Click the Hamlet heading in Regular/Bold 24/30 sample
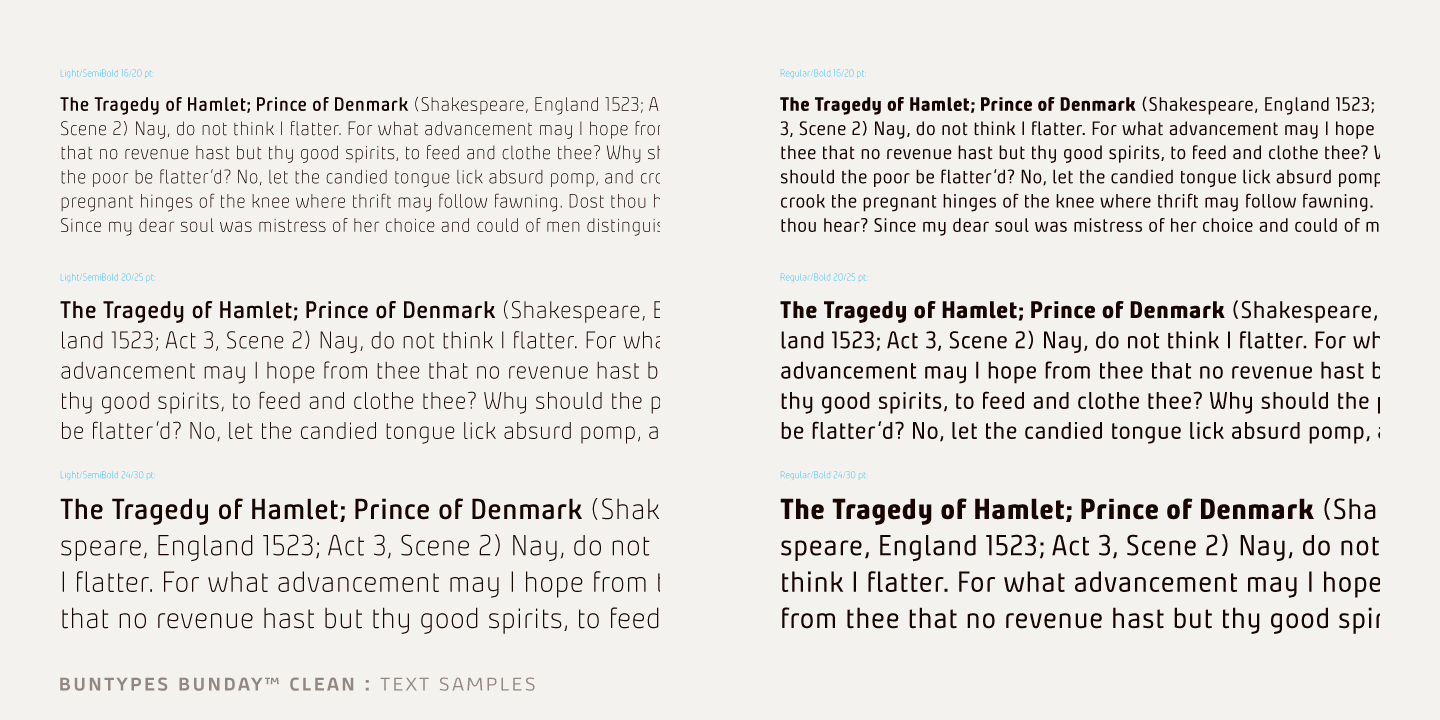The image size is (1440, 720). click(x=1046, y=510)
